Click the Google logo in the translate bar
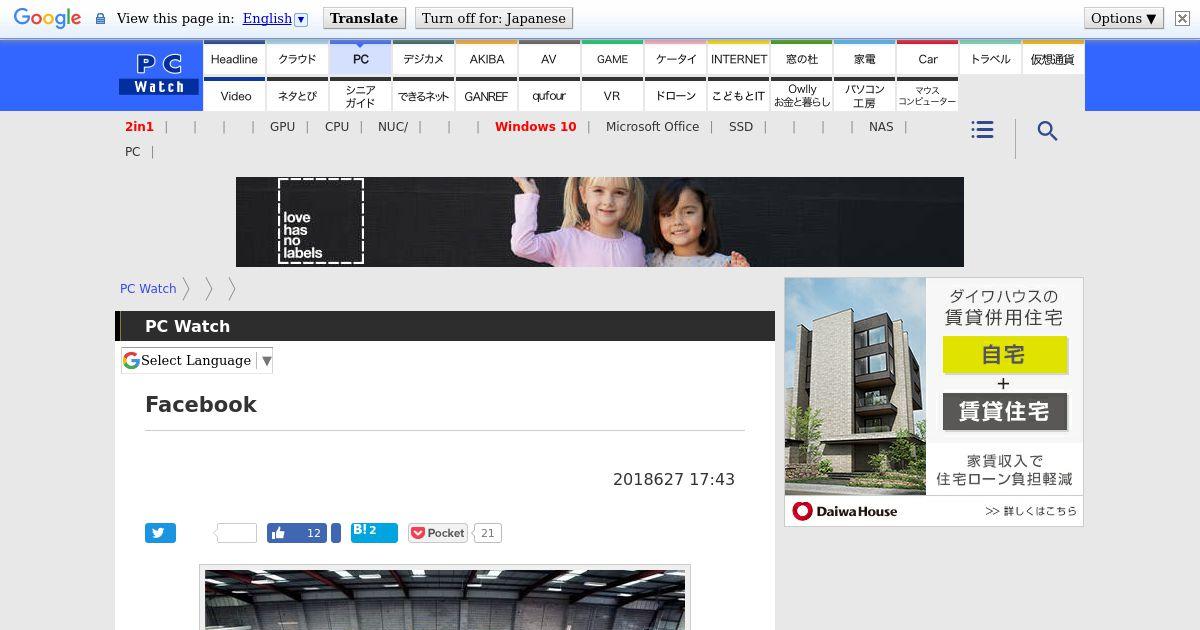 [x=47, y=18]
